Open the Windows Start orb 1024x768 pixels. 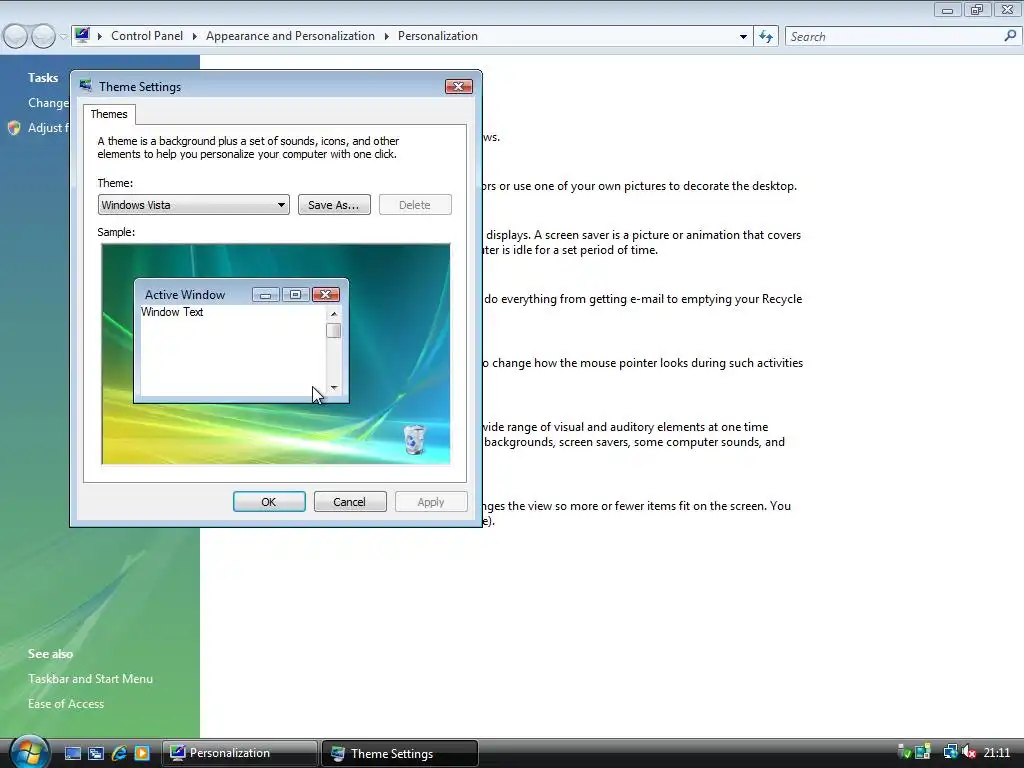click(29, 752)
